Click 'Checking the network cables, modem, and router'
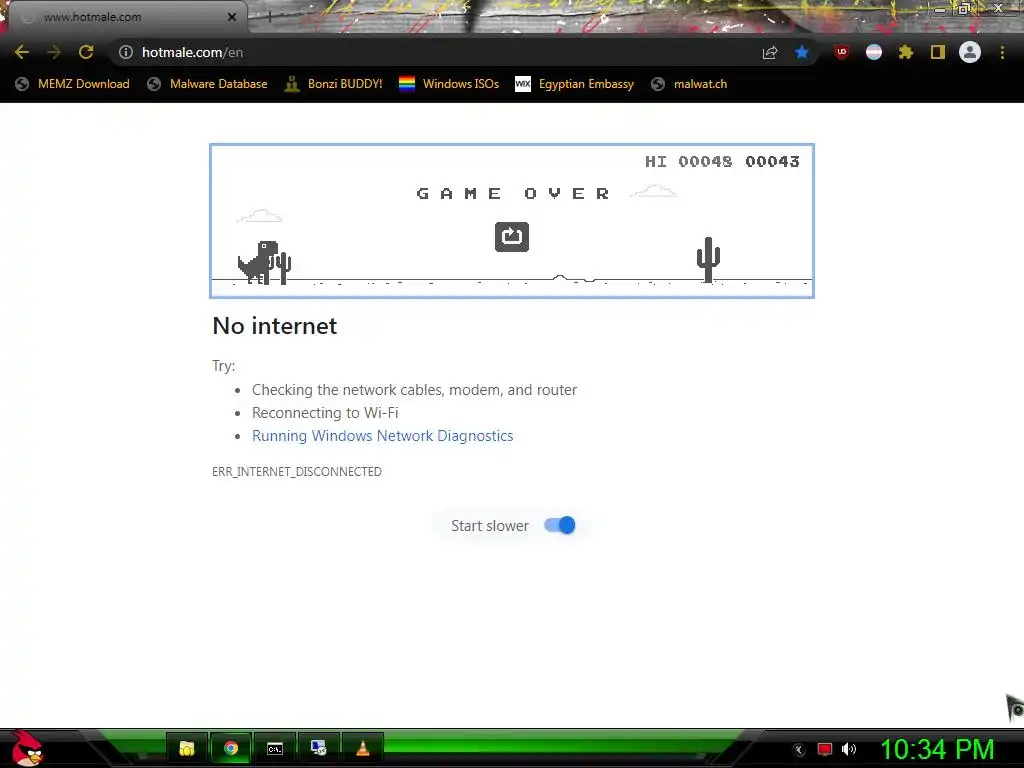The height and width of the screenshot is (768, 1024). pyautogui.click(x=415, y=390)
